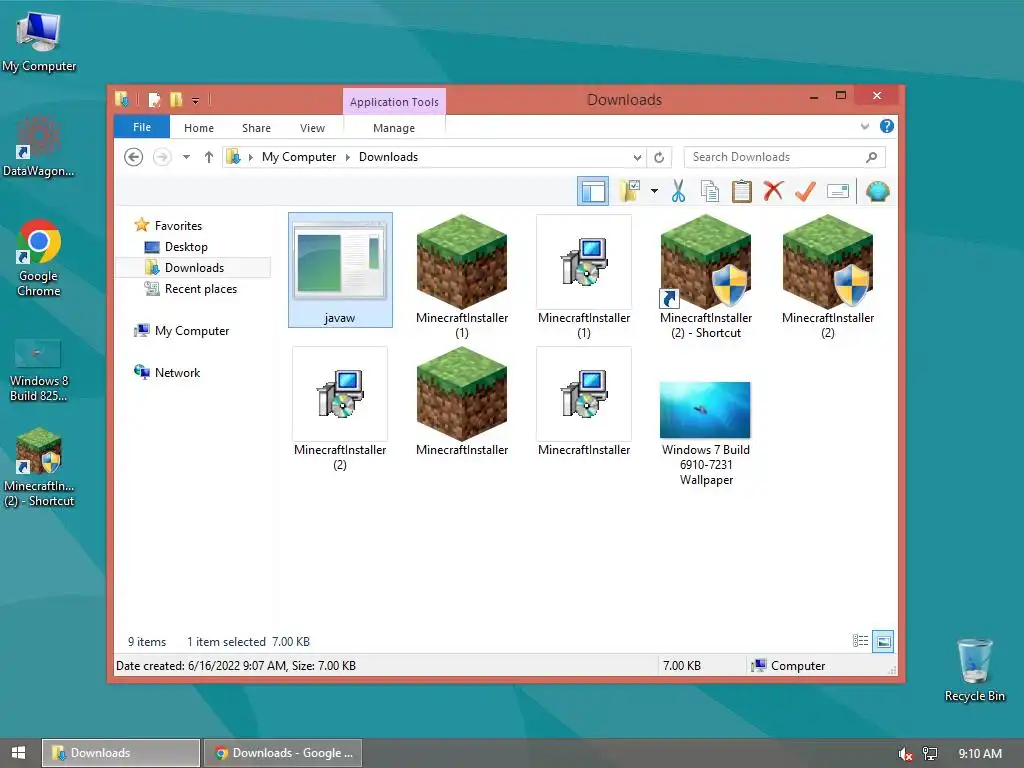Click the blue shell toolbar icon
The width and height of the screenshot is (1024, 768).
point(877,191)
